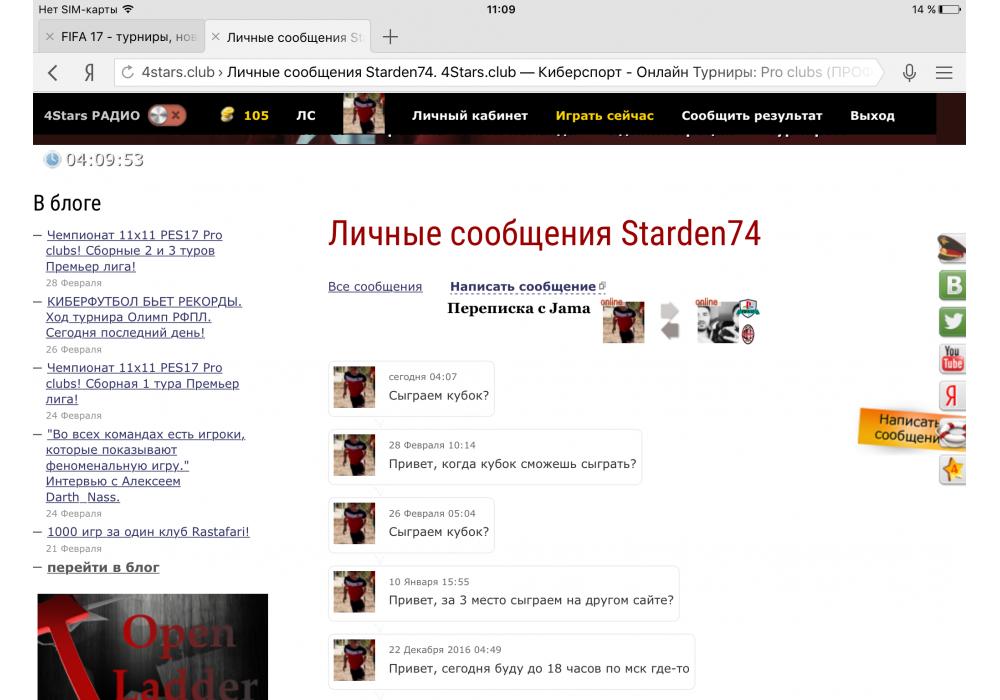Select Играть сейчас in the top menu
Screen dimensions: 1000x700
(x=604, y=115)
